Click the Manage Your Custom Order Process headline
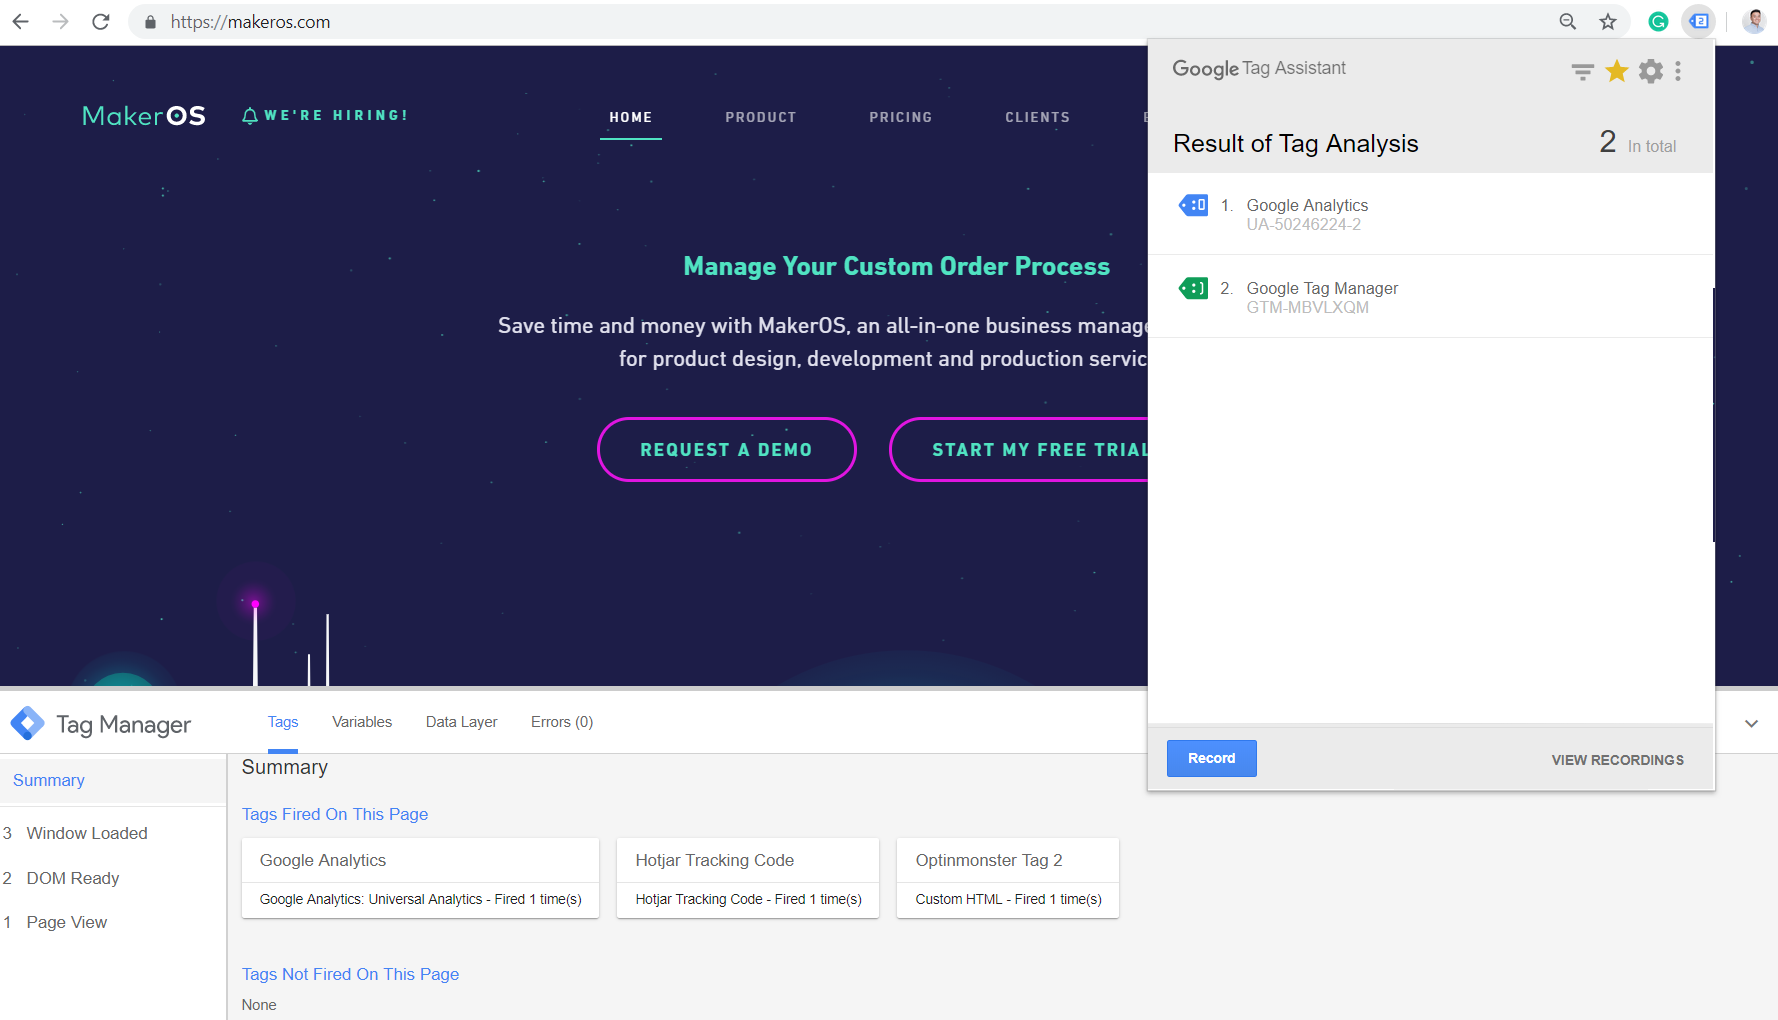This screenshot has width=1778, height=1020. (x=897, y=267)
